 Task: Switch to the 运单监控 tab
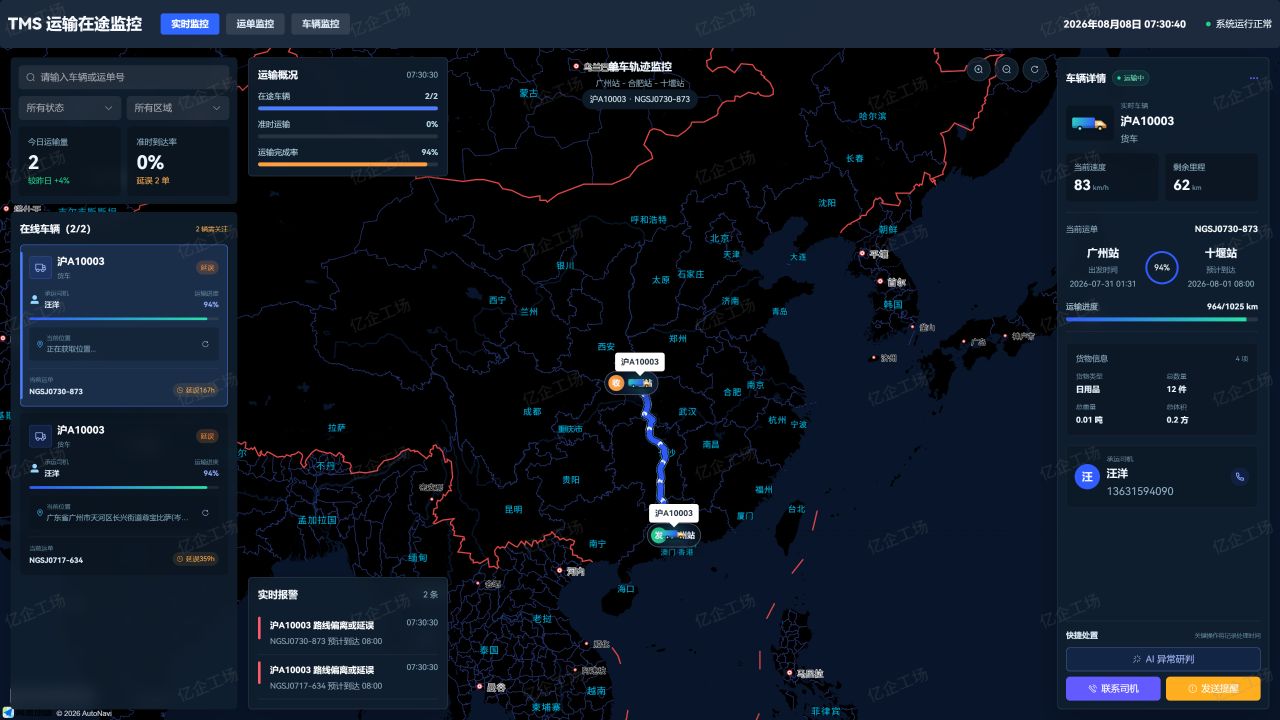(x=255, y=24)
